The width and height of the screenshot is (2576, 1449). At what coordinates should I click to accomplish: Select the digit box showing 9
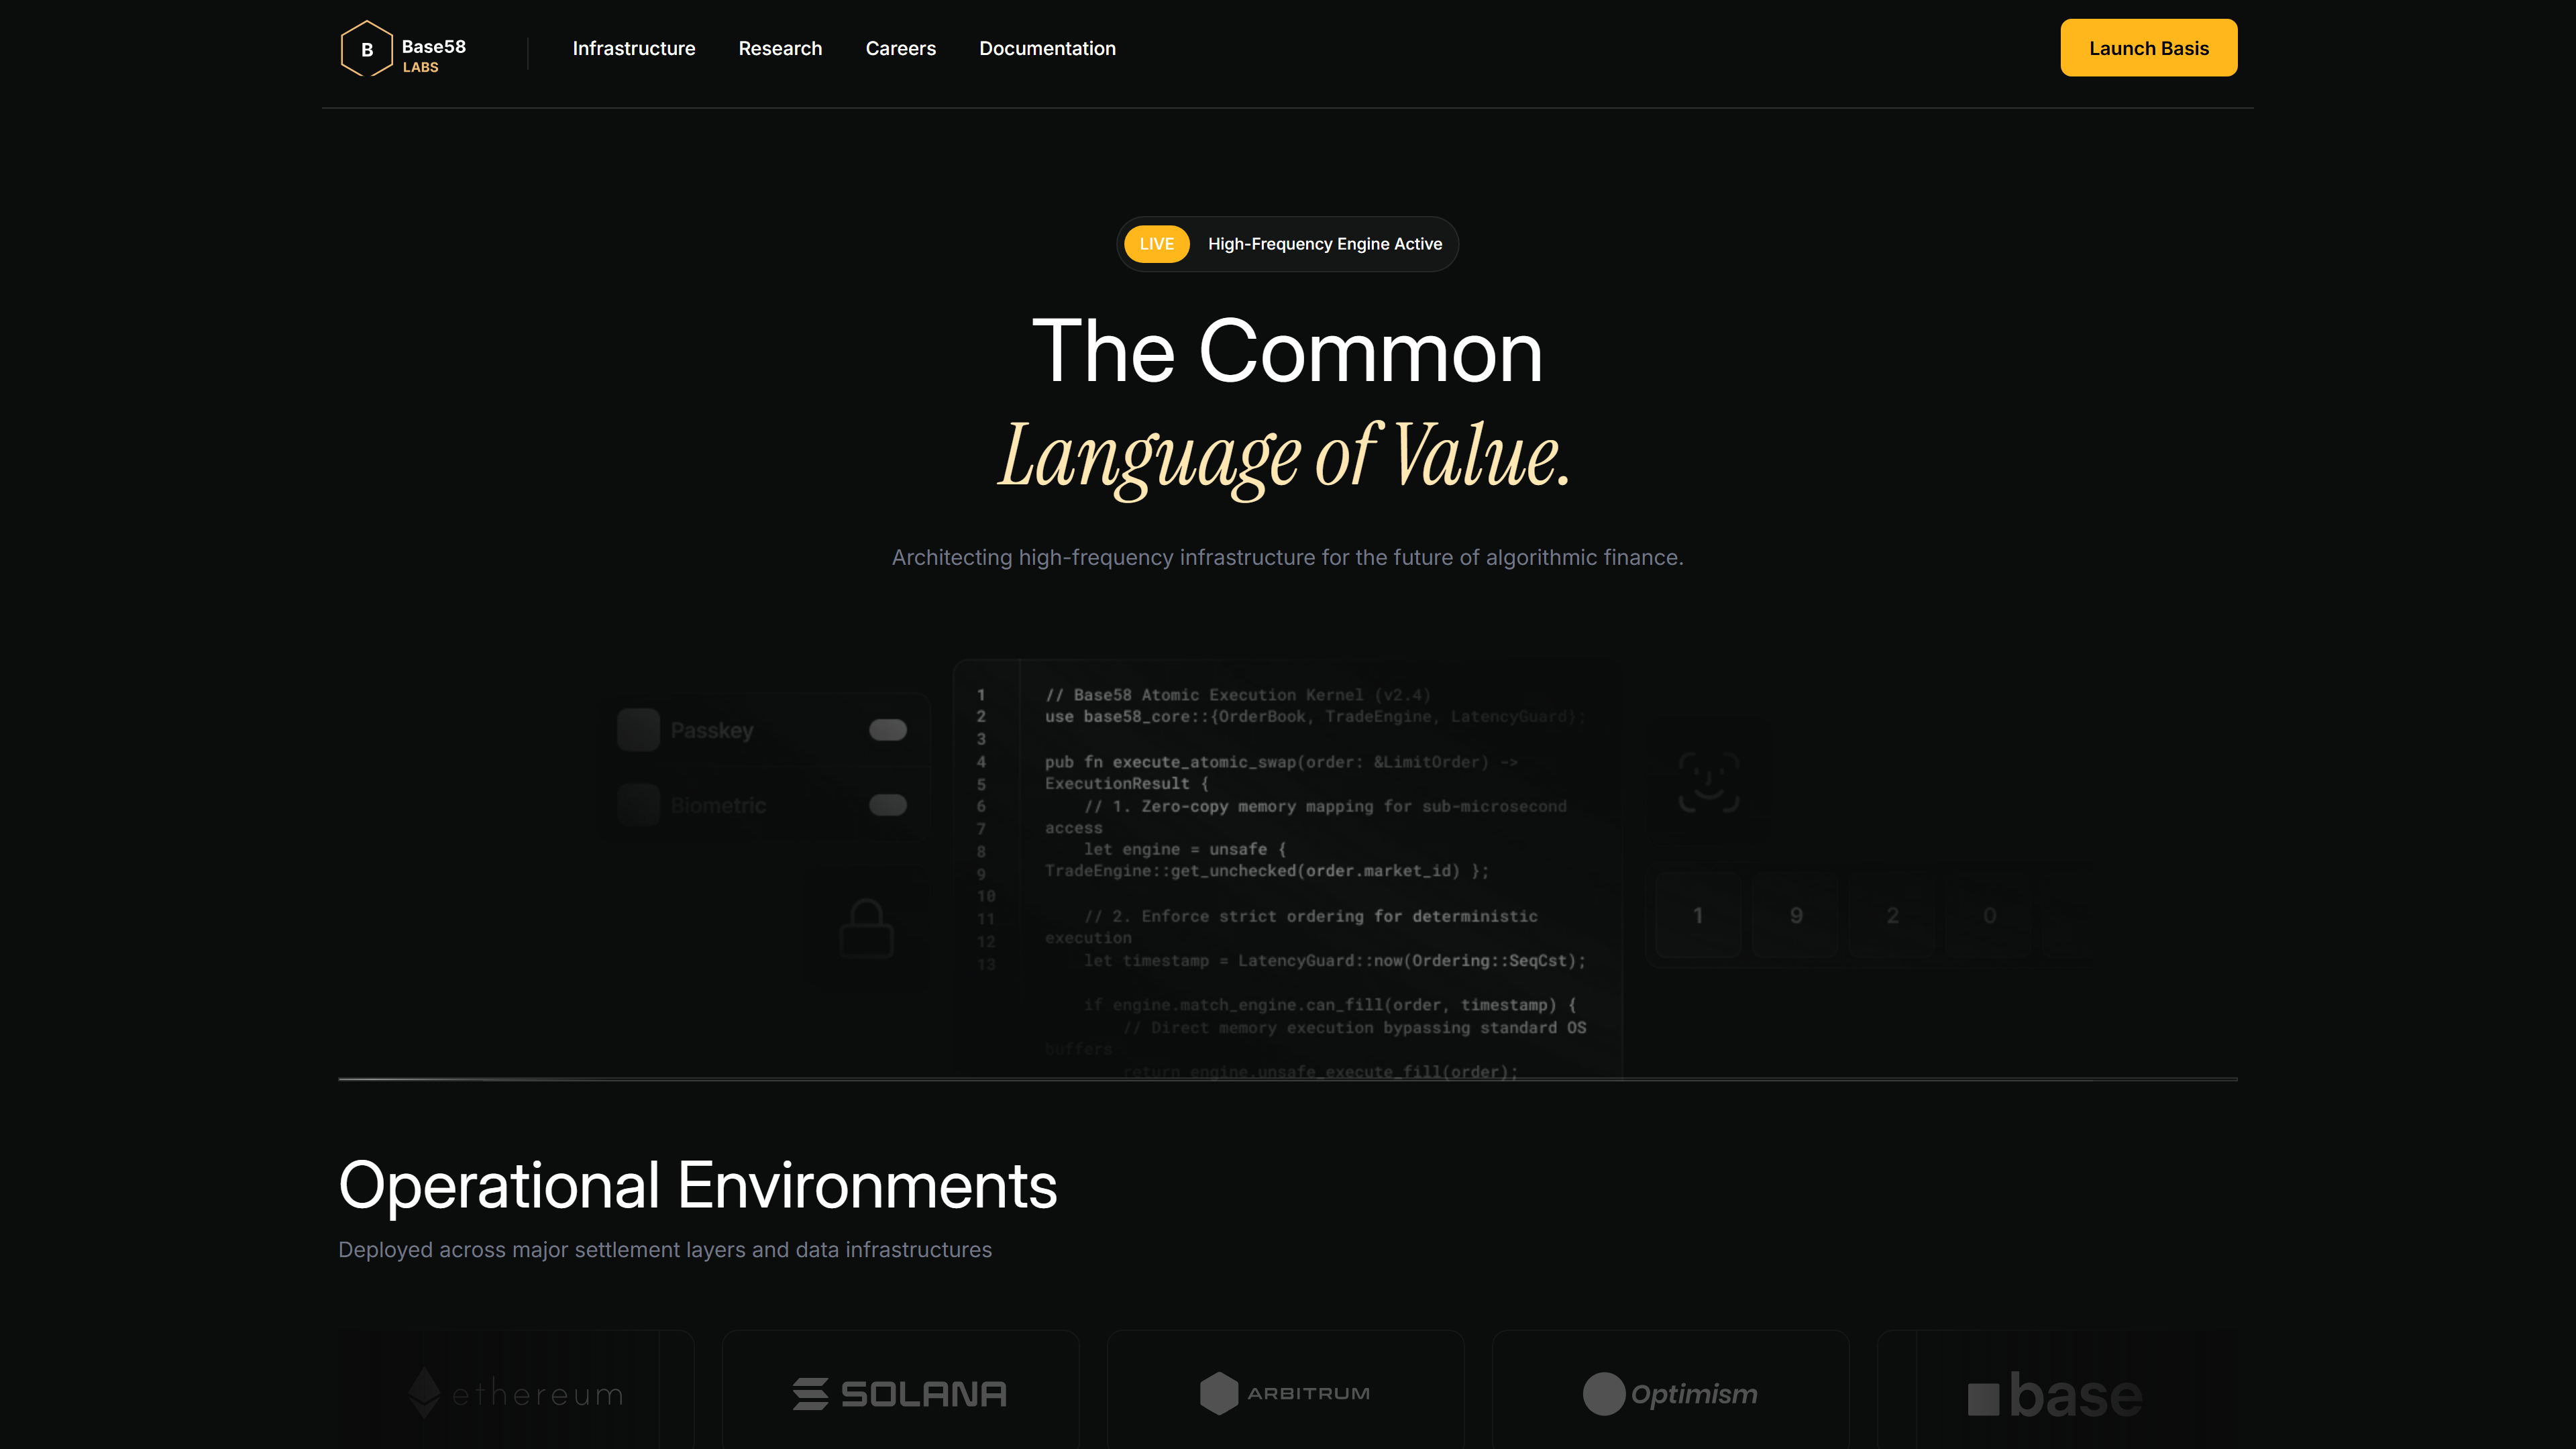(1796, 916)
